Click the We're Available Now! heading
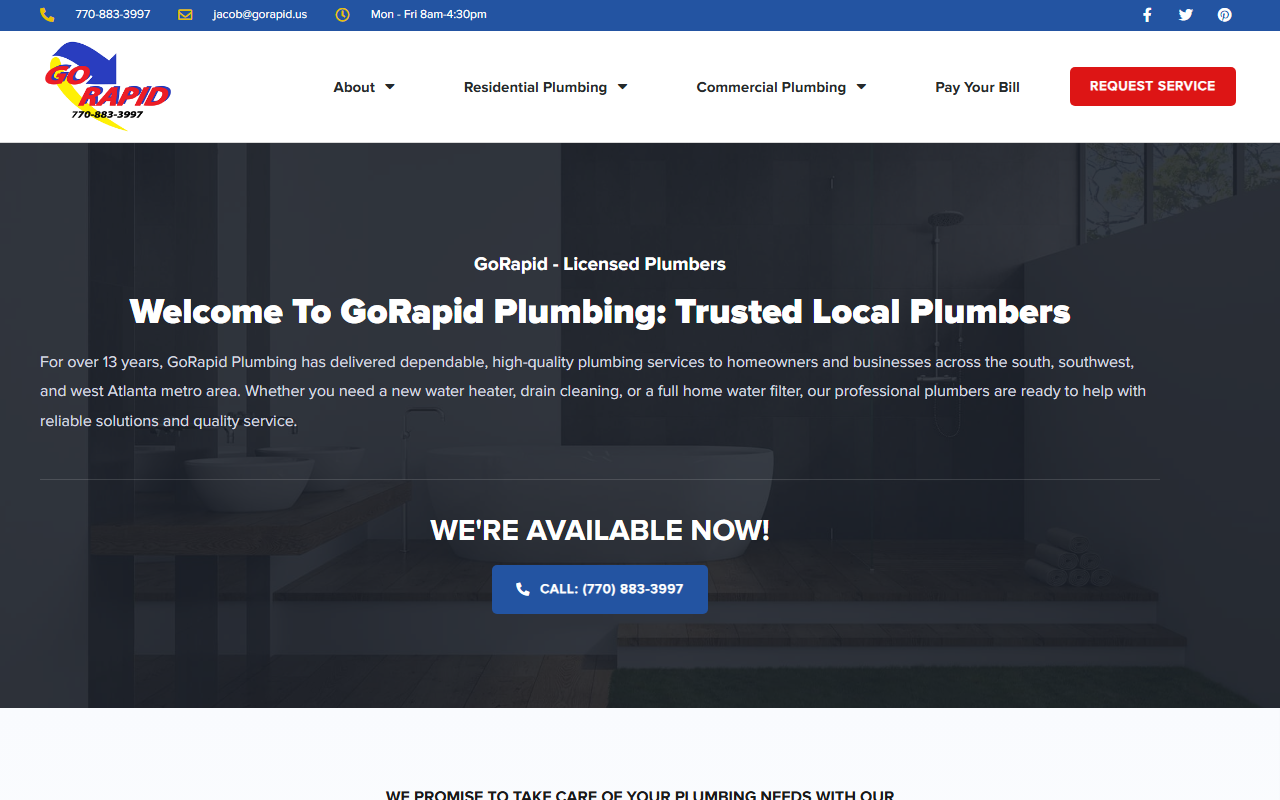The height and width of the screenshot is (800, 1280). coord(600,530)
